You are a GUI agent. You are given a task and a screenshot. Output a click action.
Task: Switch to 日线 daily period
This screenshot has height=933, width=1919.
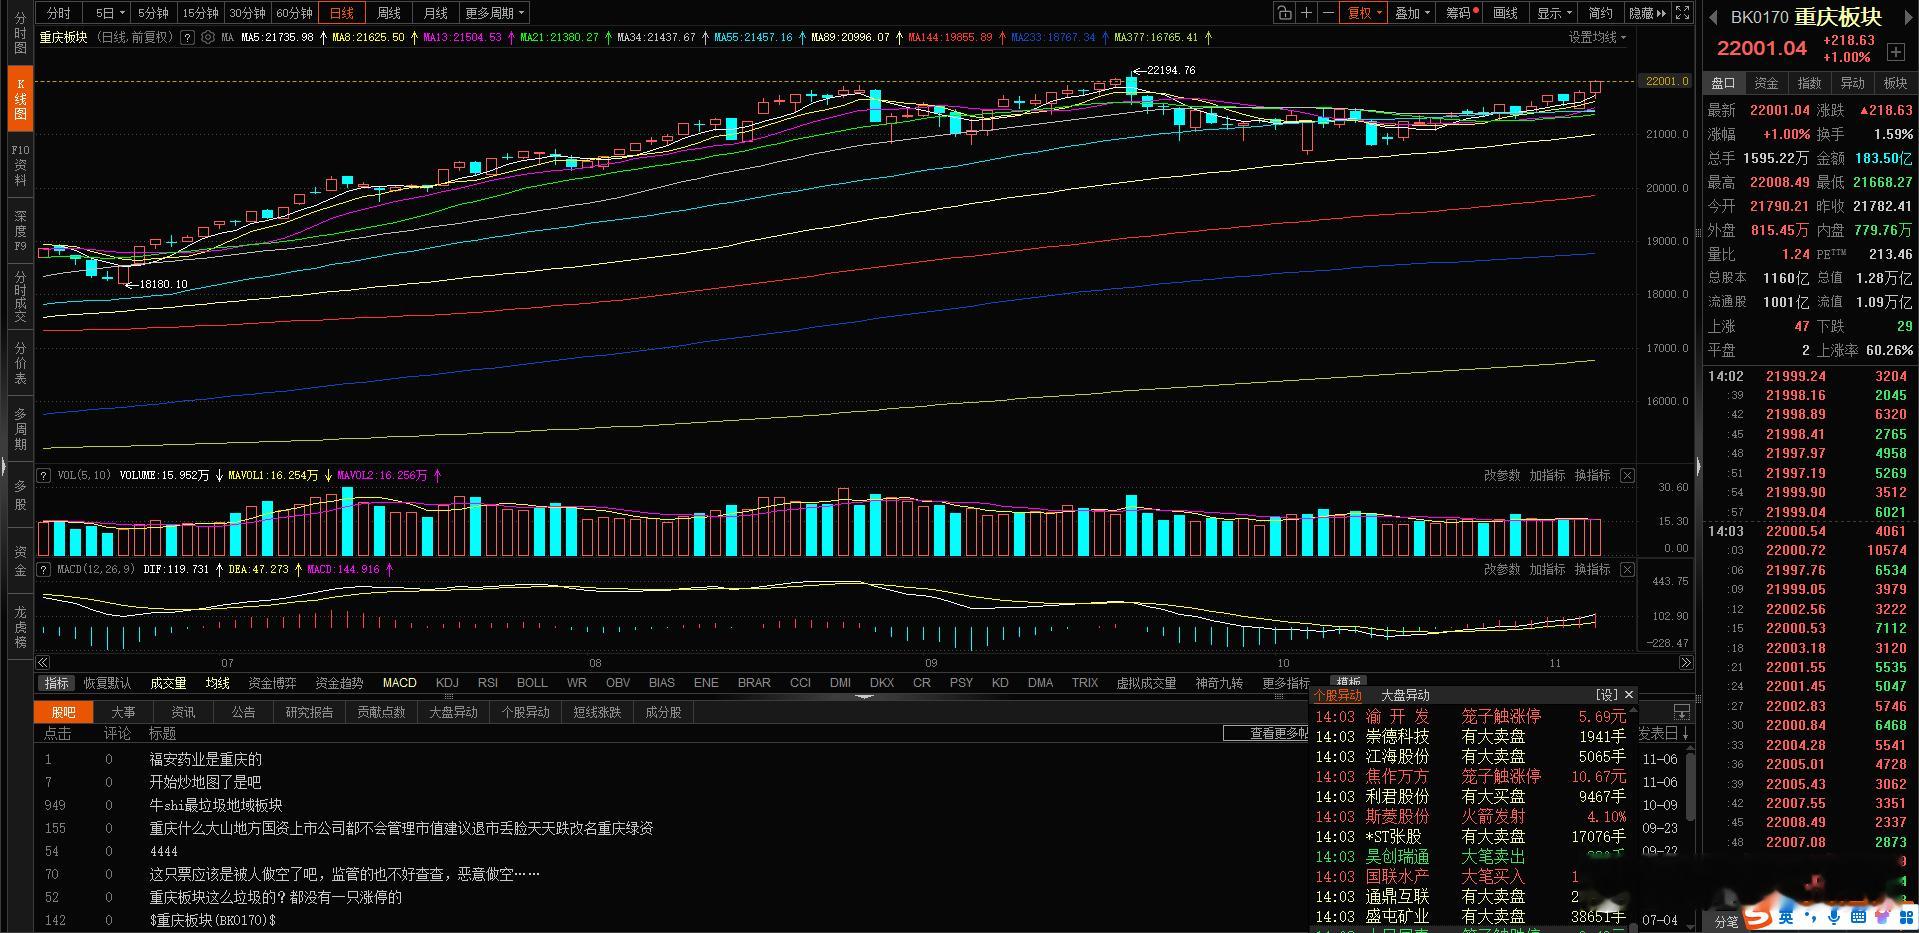point(342,13)
